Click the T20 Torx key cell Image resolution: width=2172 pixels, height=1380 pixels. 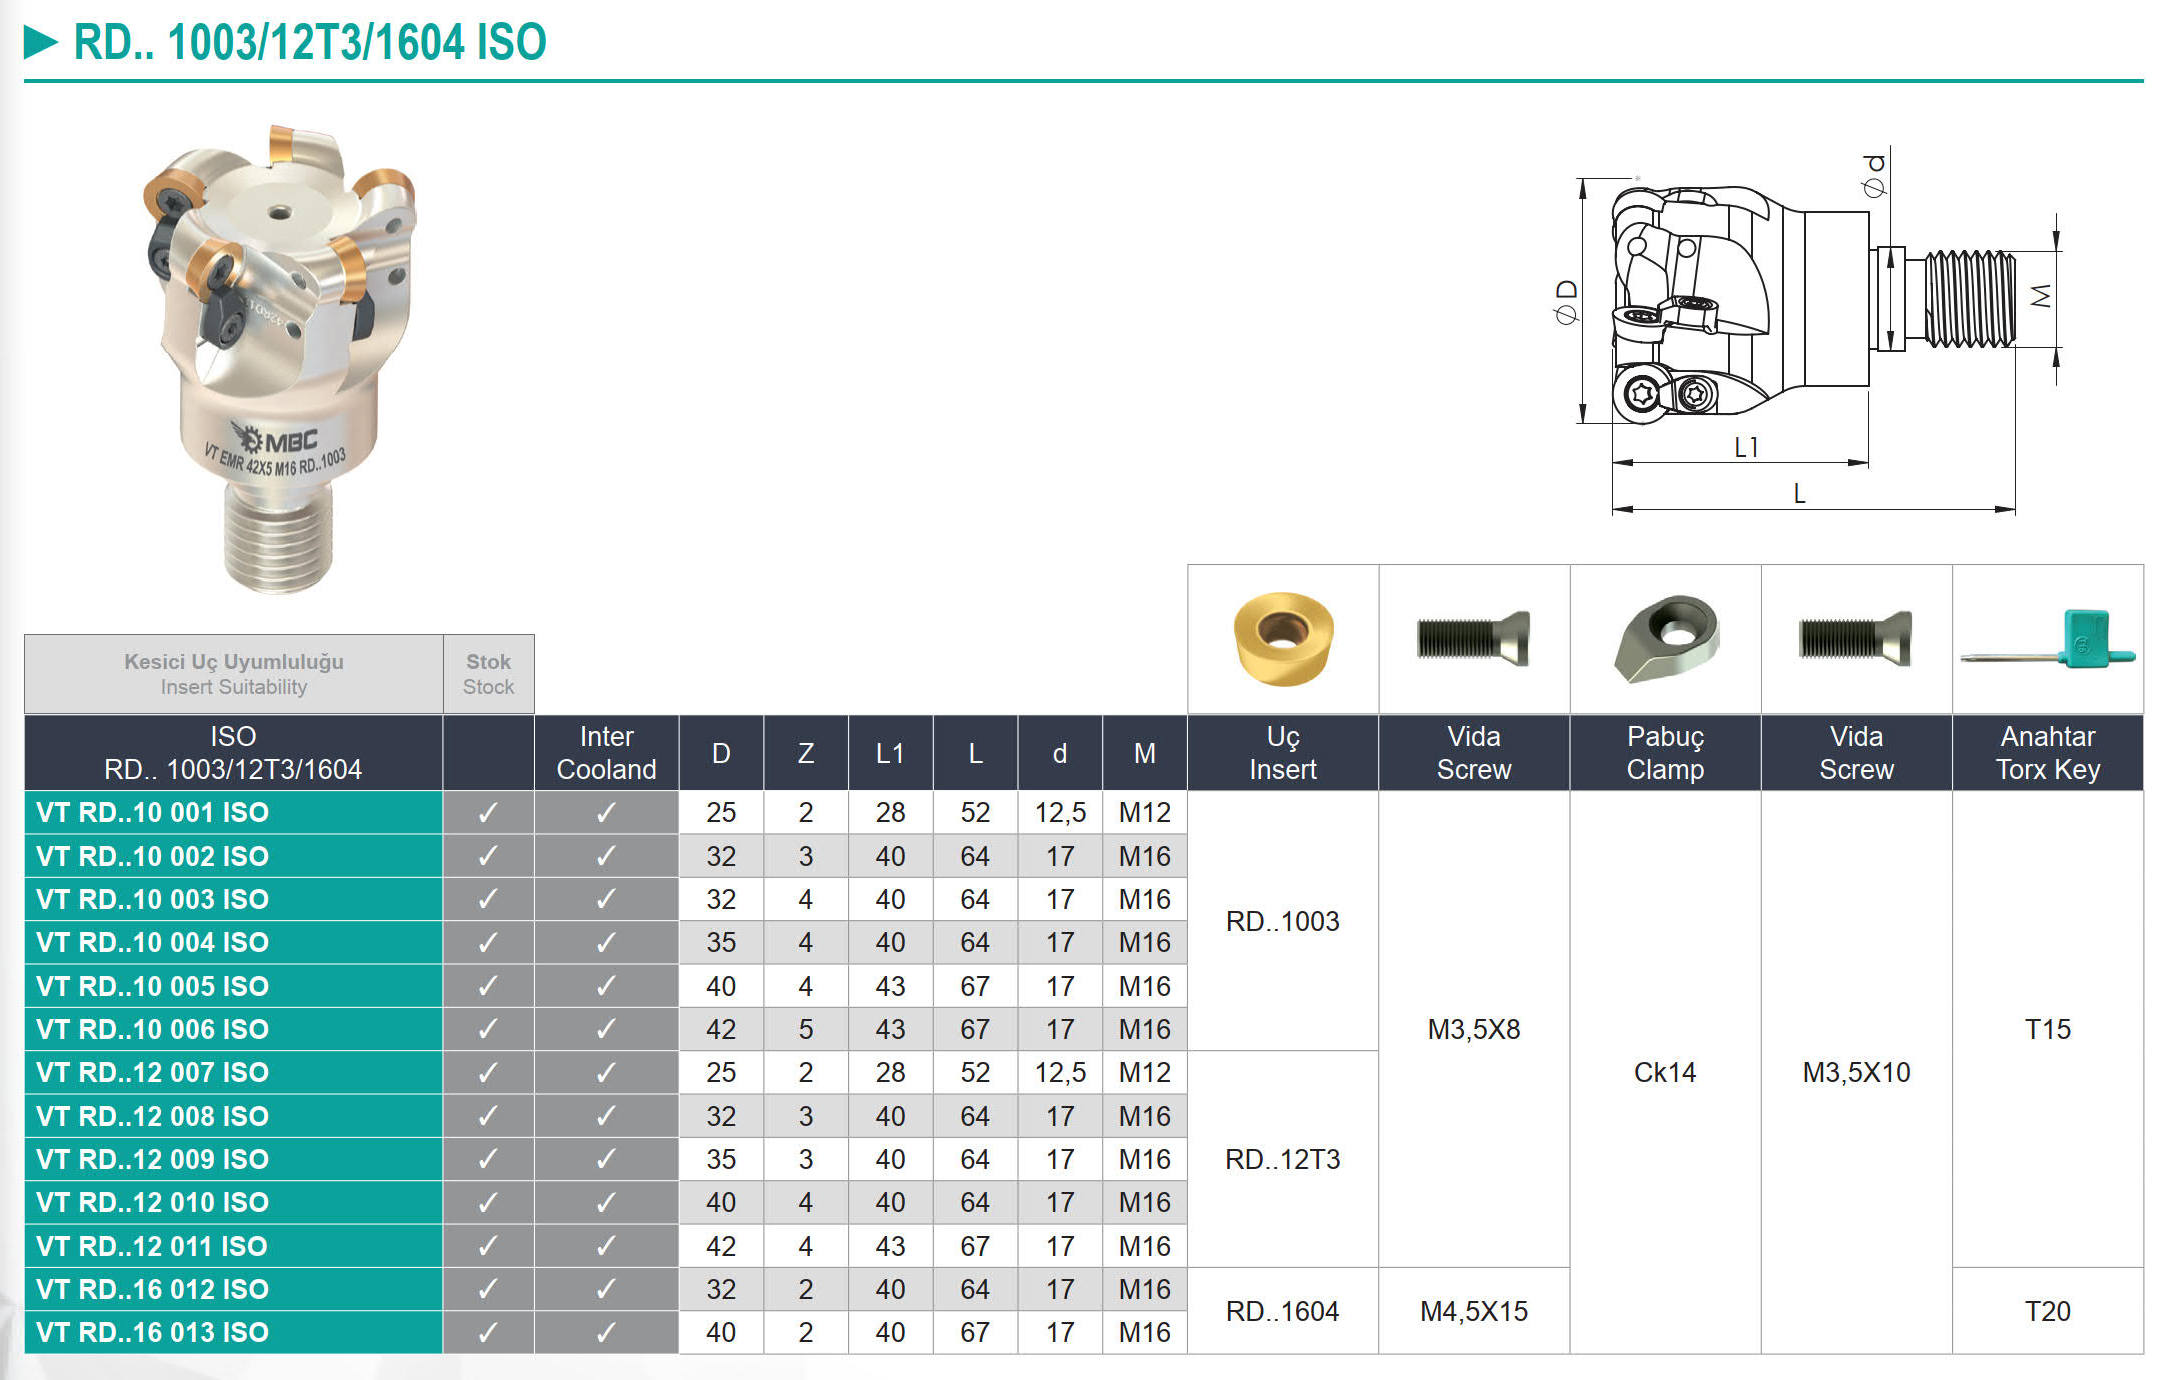click(2047, 1311)
